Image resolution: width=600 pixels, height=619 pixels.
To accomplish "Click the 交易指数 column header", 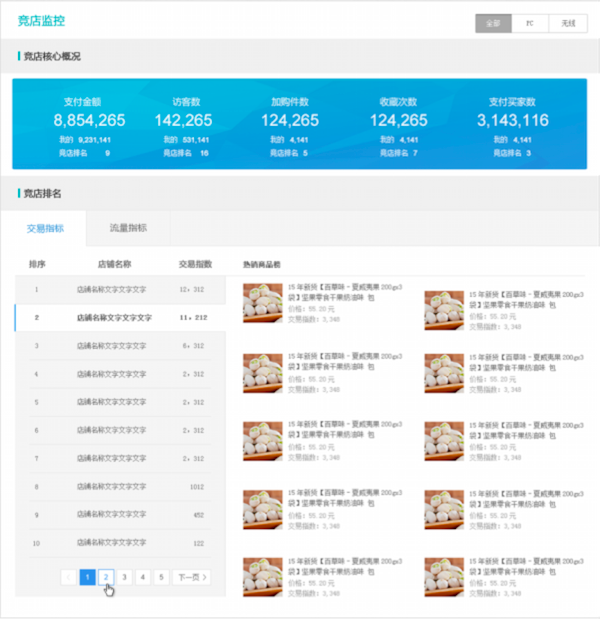I will (195, 264).
